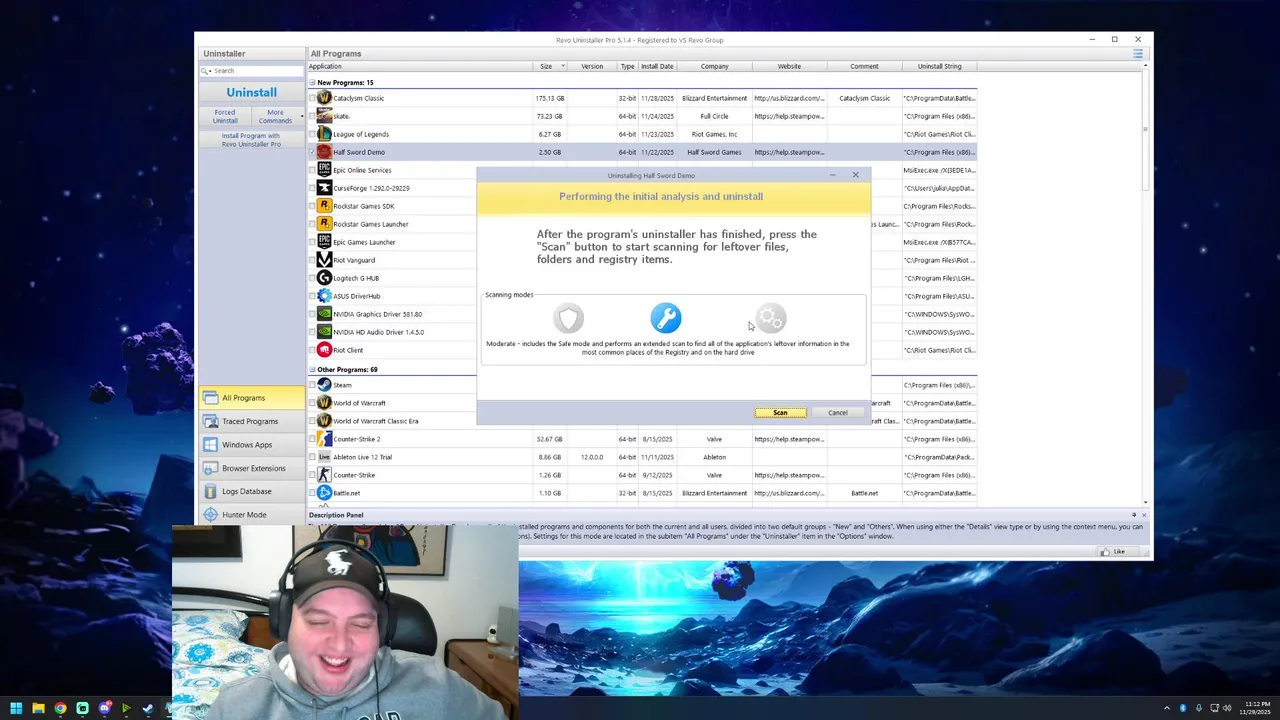1280x720 pixels.
Task: Click the League of Legends icon
Action: tap(324, 134)
